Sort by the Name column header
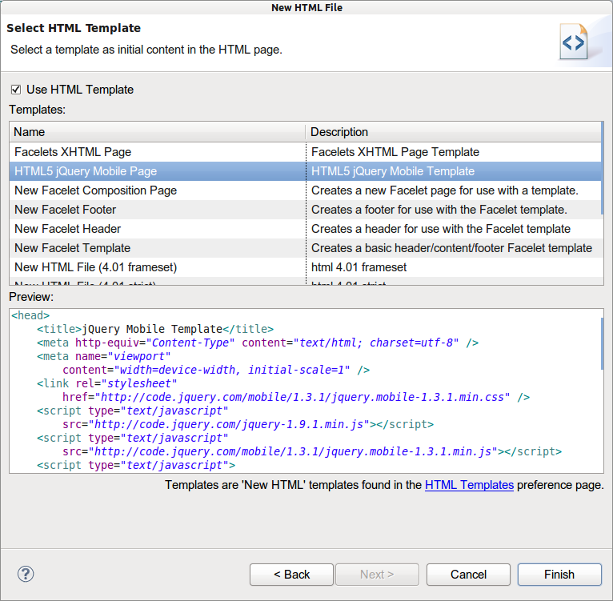Viewport: 613px width, 601px height. (x=158, y=132)
